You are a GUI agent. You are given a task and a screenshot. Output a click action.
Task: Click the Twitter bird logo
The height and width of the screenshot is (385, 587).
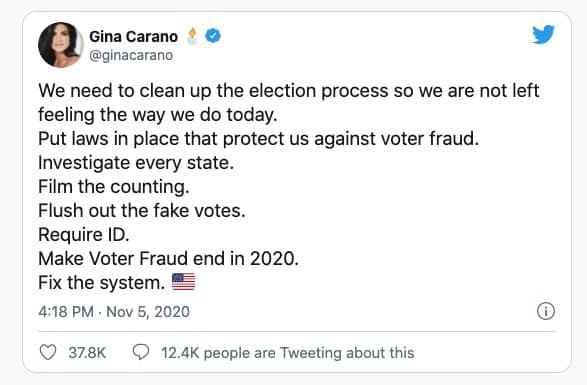[x=543, y=34]
